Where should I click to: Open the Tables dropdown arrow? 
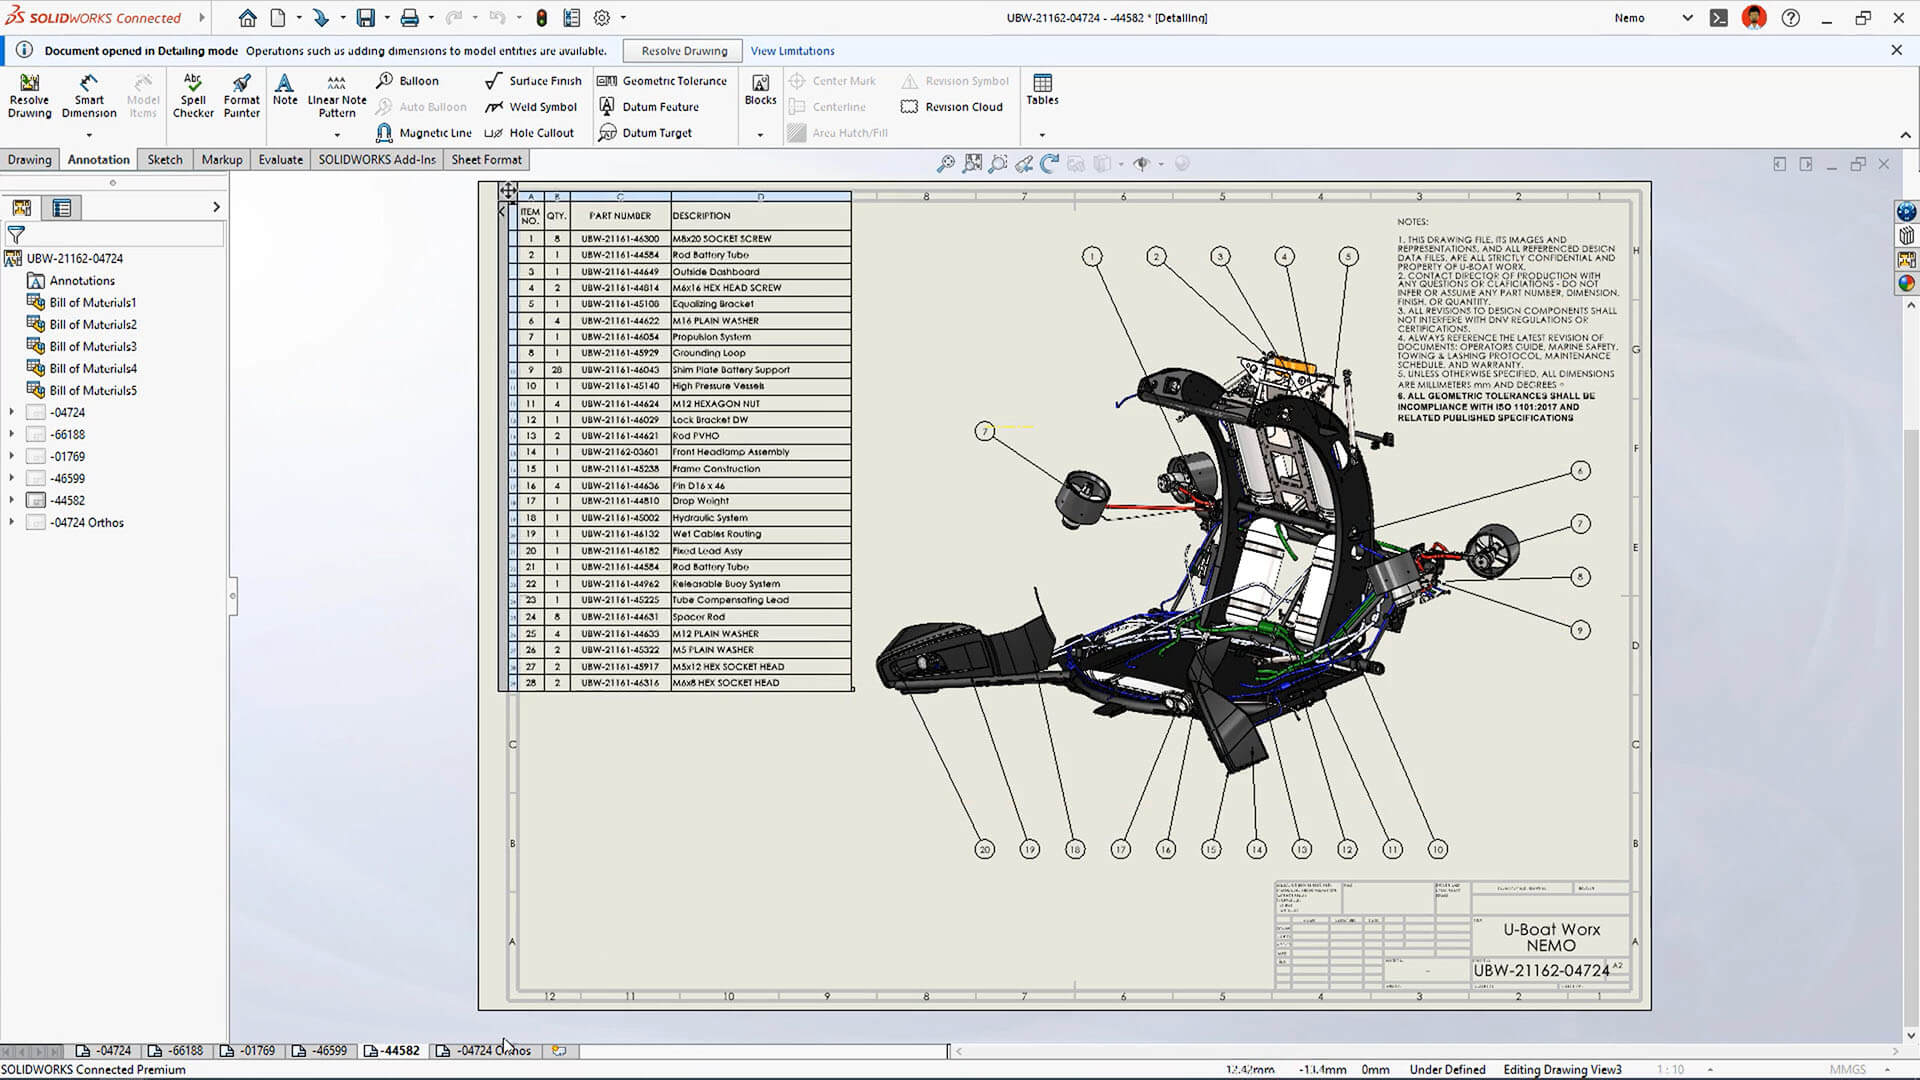1042,135
